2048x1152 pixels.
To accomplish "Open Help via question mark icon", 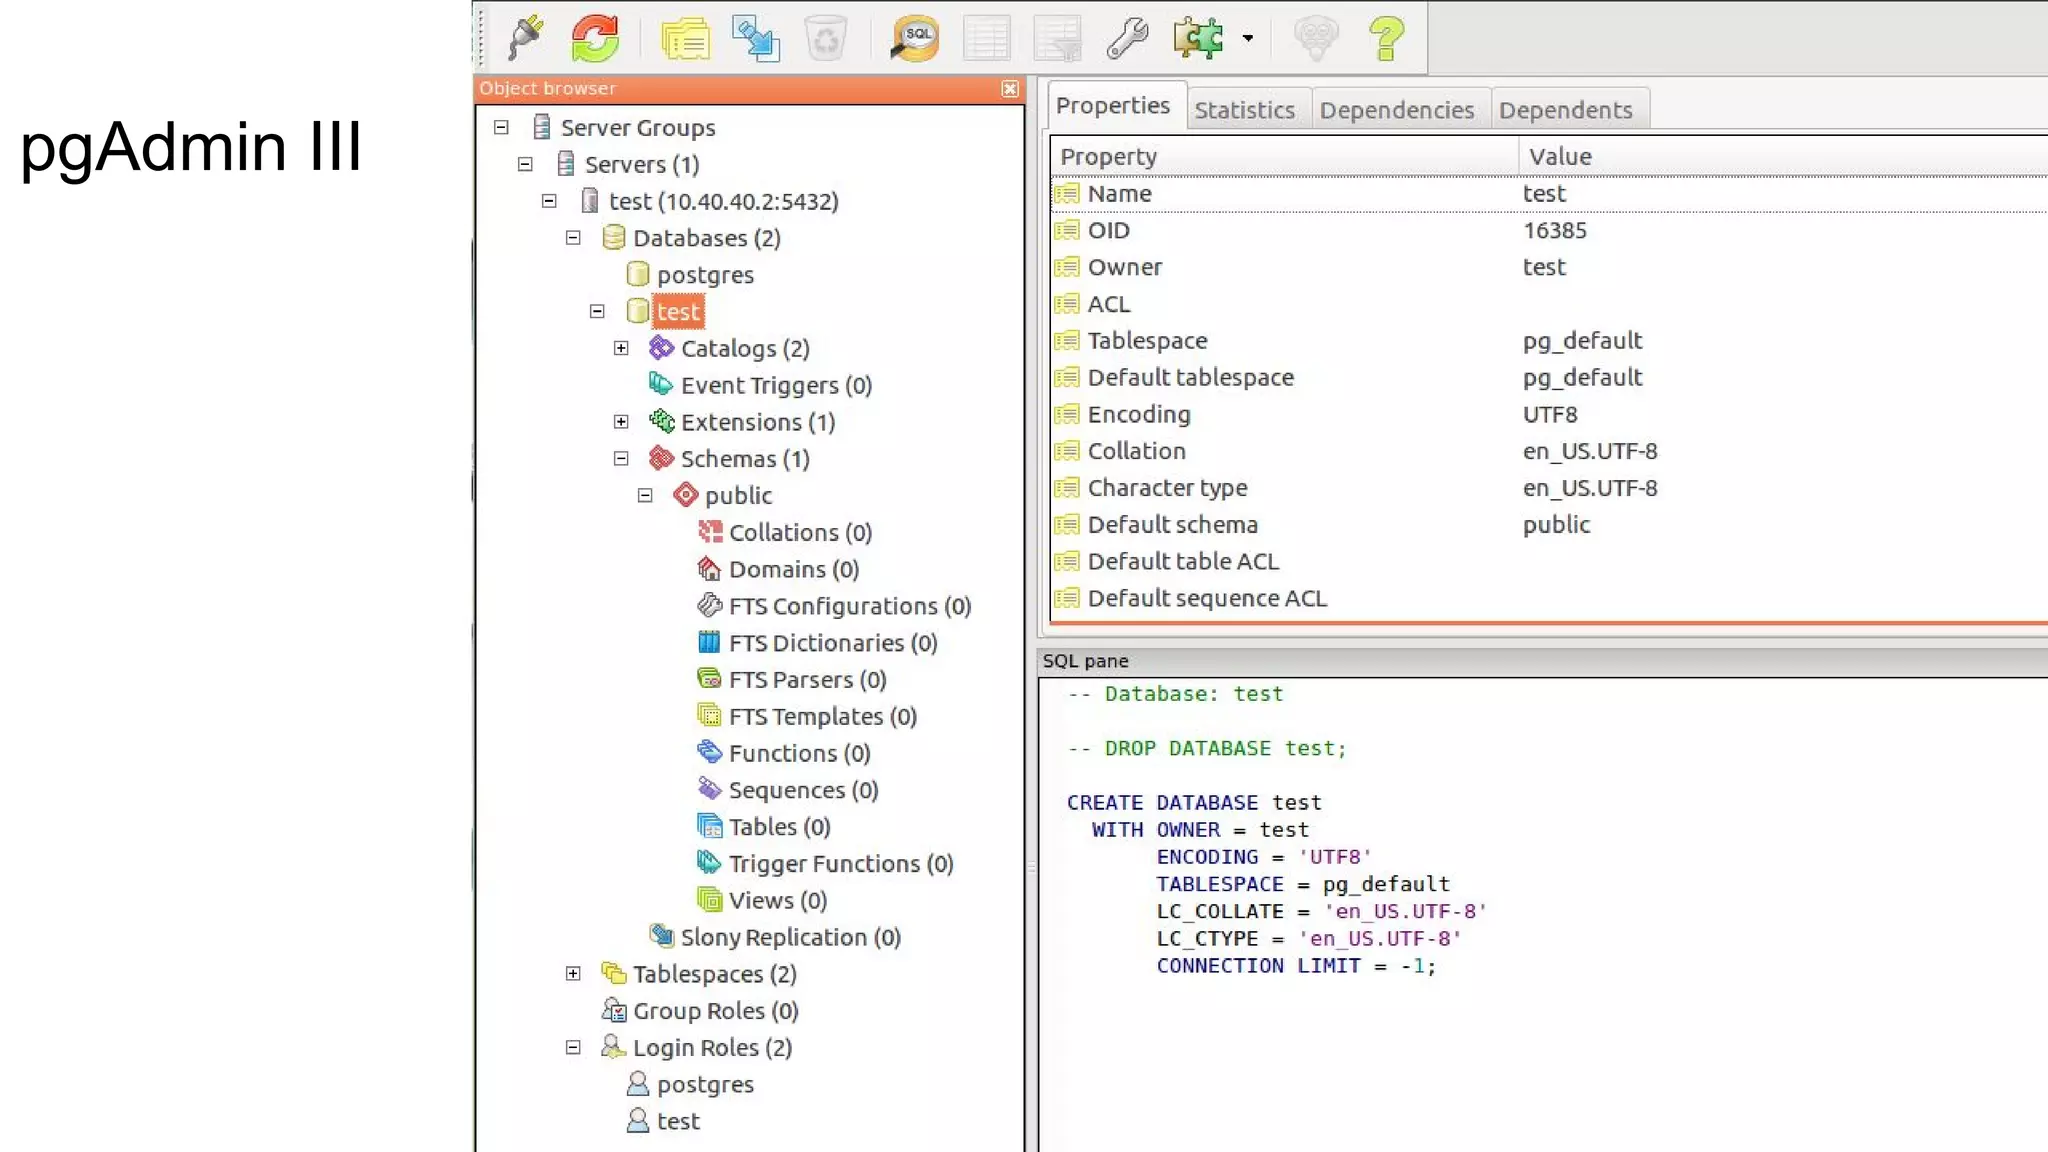I will [1386, 38].
